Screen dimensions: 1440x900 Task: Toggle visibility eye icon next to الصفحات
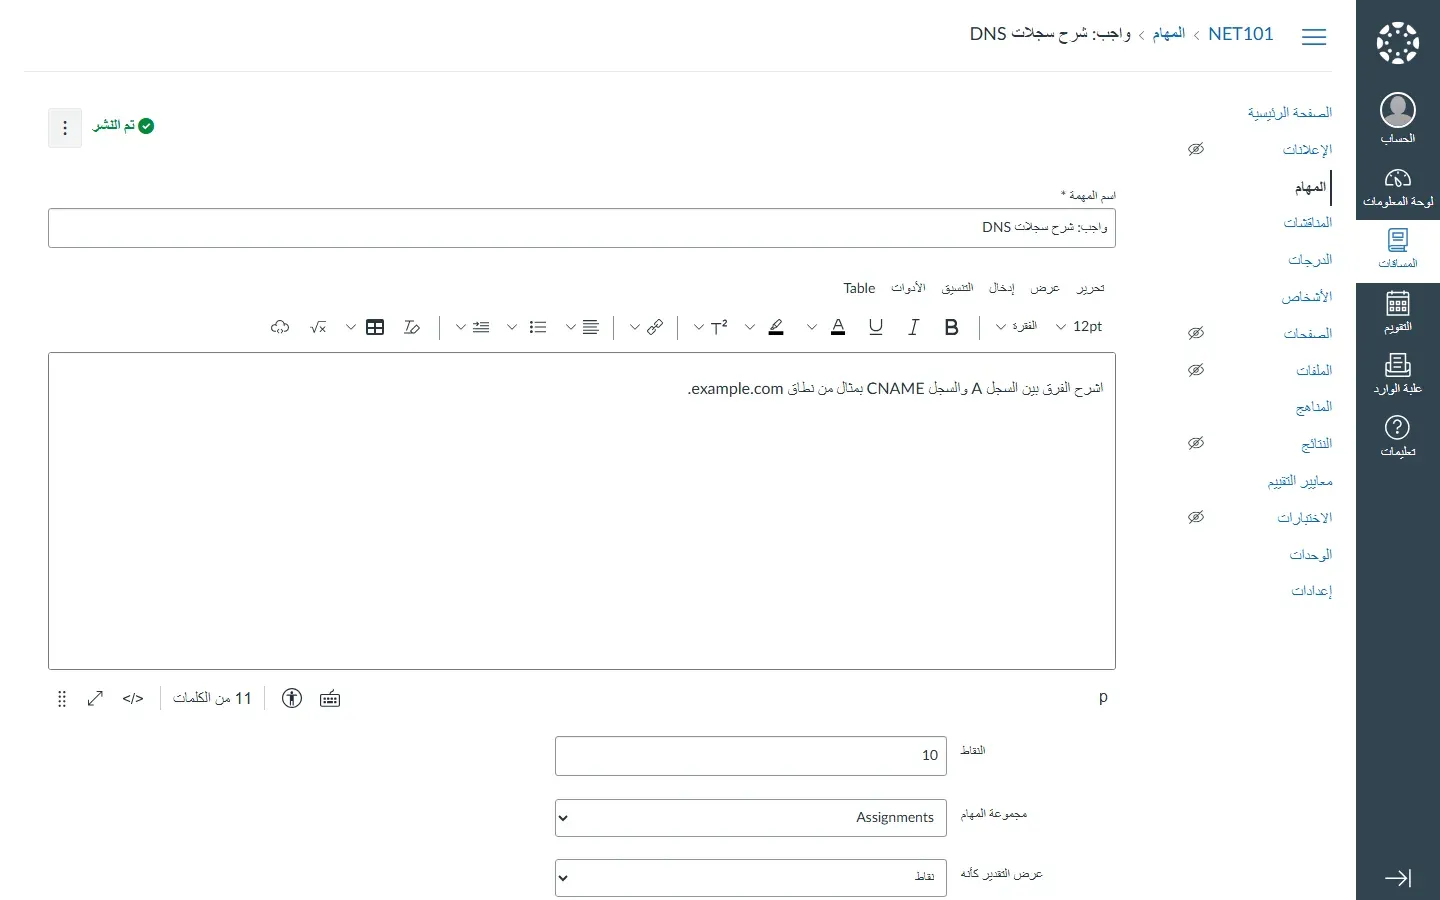(x=1196, y=333)
